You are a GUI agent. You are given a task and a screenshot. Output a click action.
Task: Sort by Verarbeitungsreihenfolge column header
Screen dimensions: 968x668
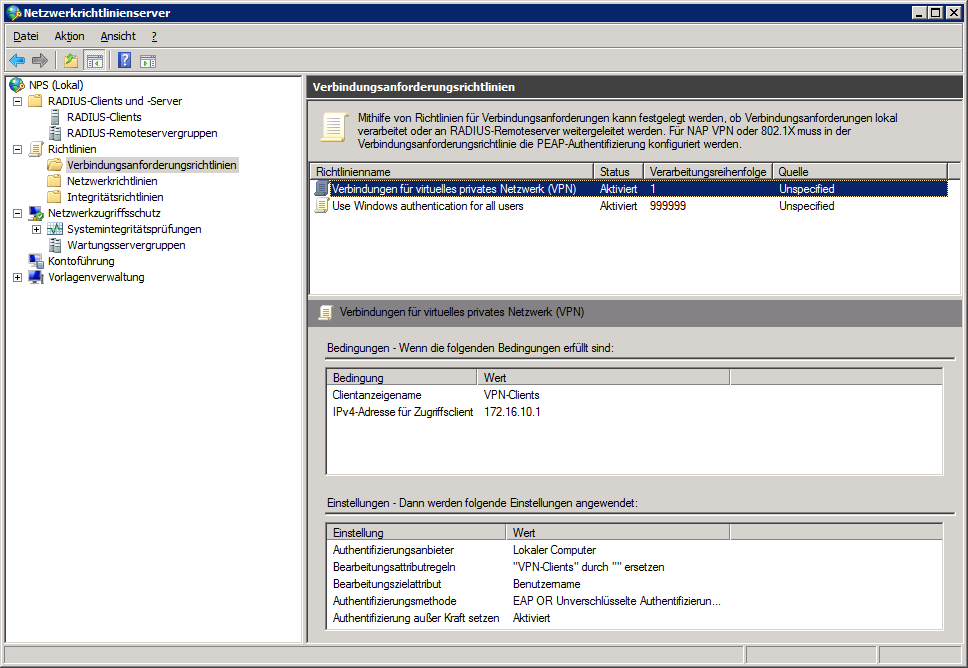(706, 172)
